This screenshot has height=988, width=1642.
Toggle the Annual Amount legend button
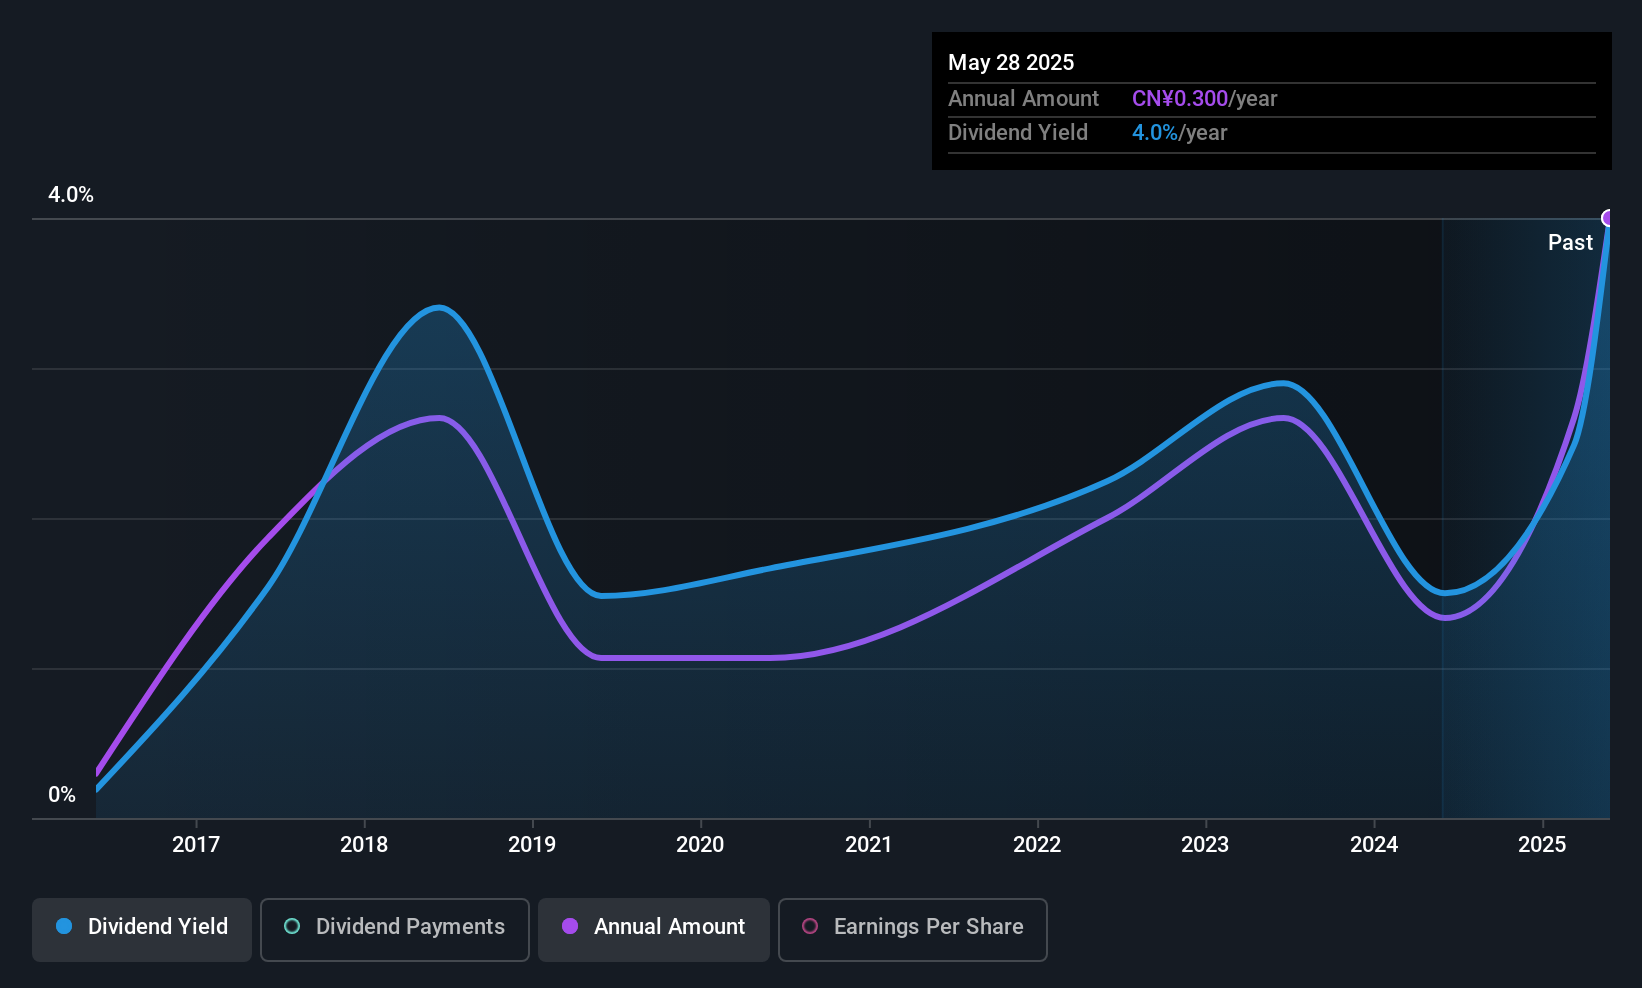pyautogui.click(x=654, y=929)
